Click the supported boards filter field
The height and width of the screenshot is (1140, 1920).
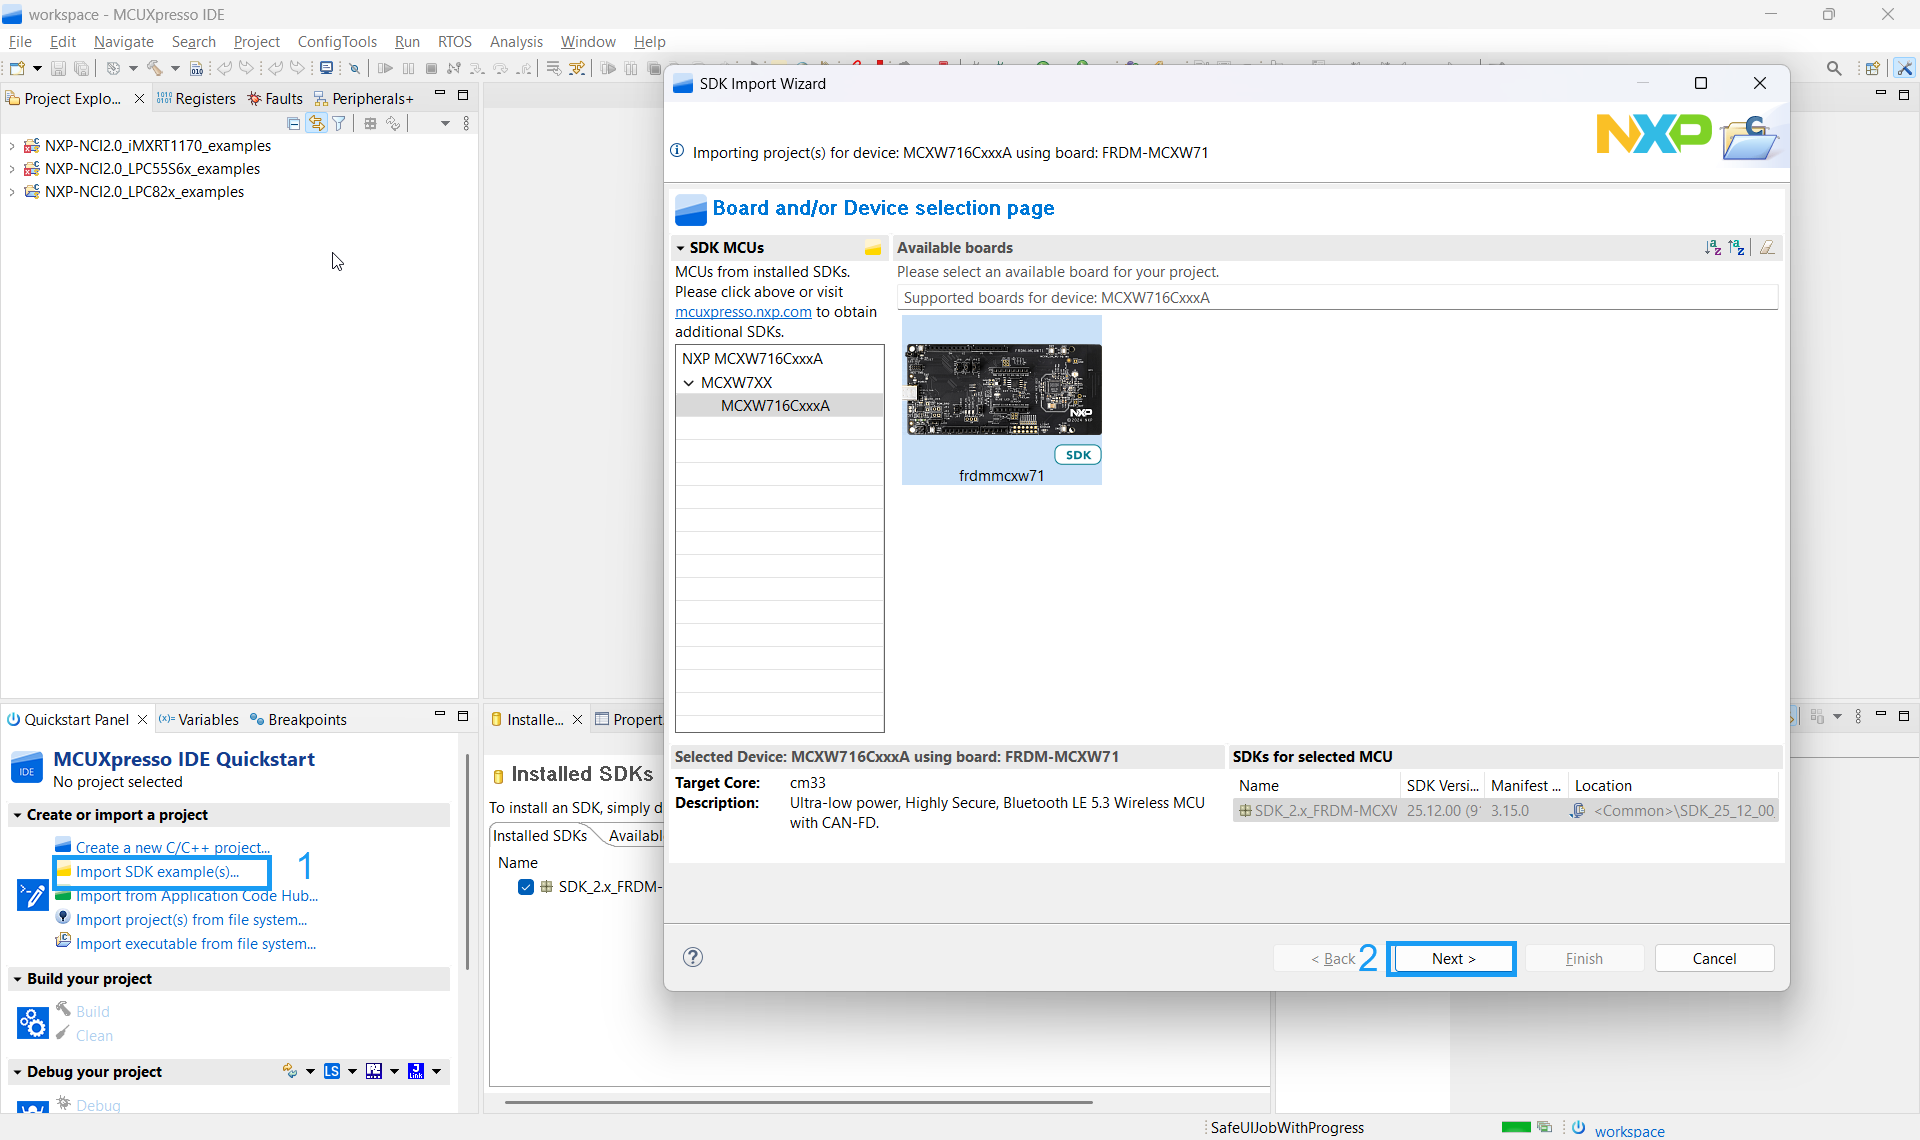1337,298
